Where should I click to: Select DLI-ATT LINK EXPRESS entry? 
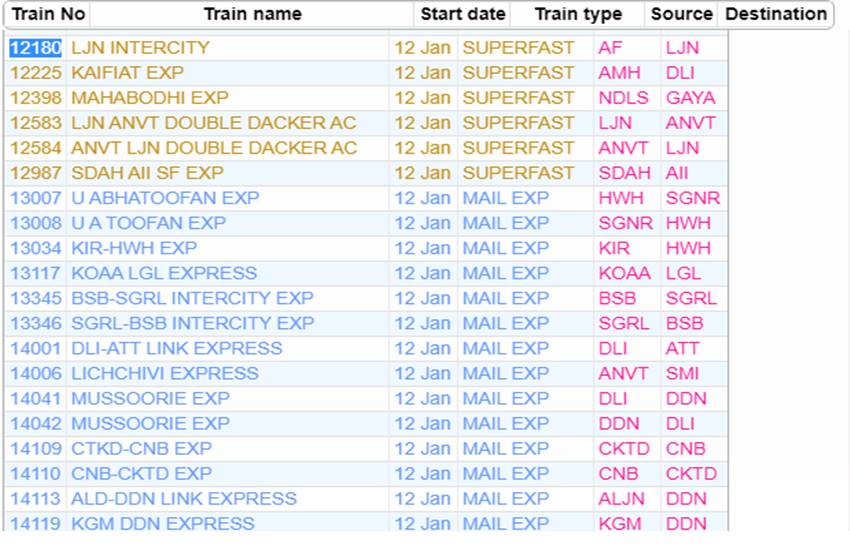tap(176, 348)
